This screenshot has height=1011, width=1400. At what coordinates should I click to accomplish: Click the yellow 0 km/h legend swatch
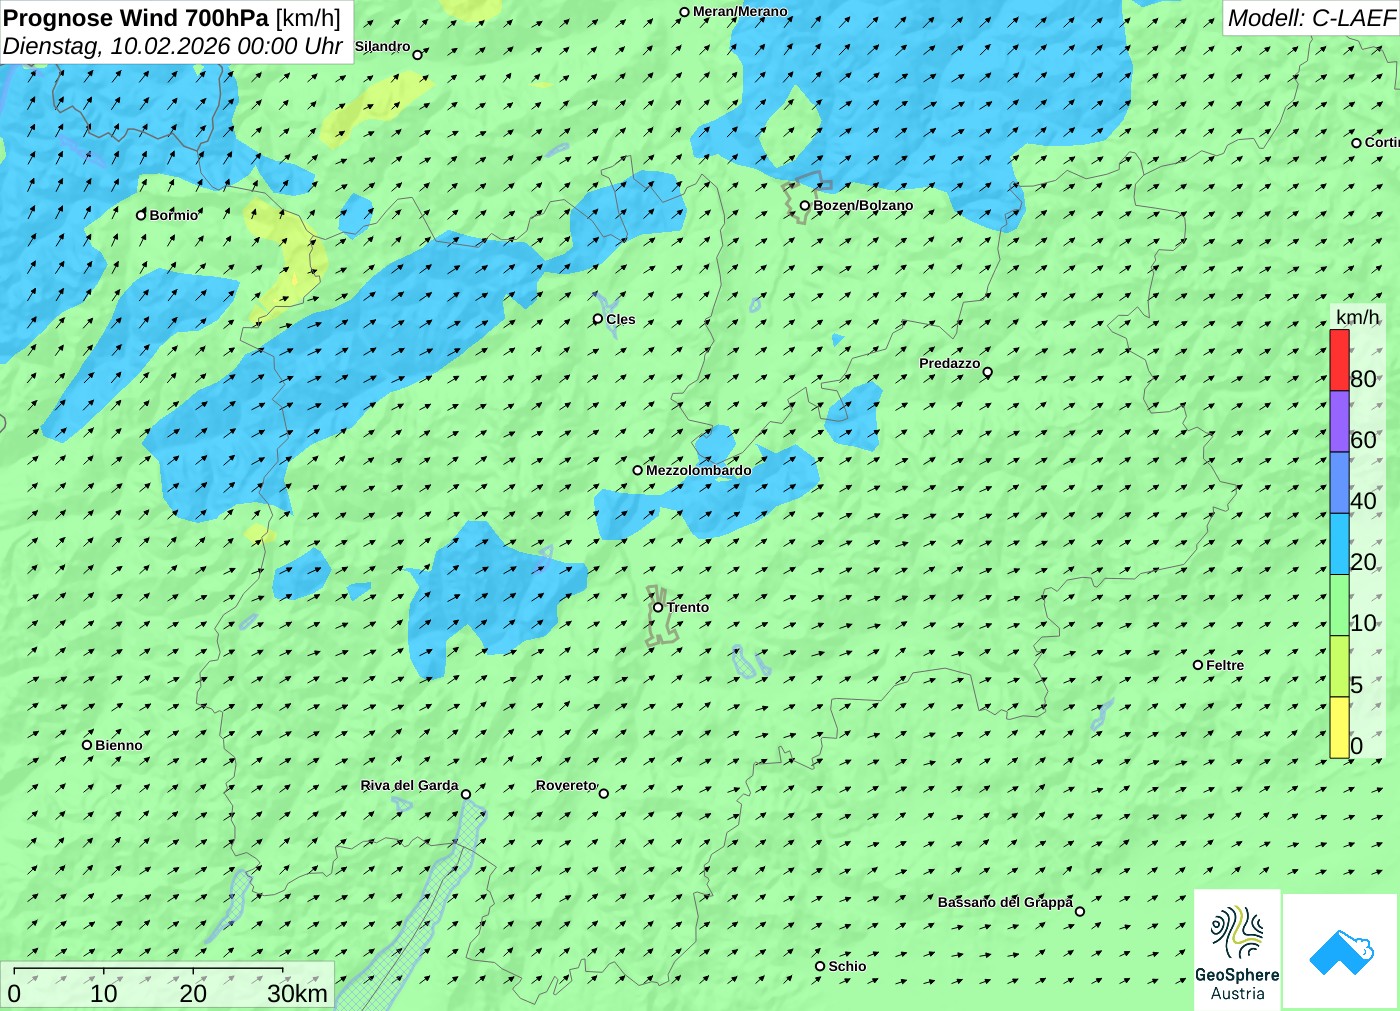1339,727
